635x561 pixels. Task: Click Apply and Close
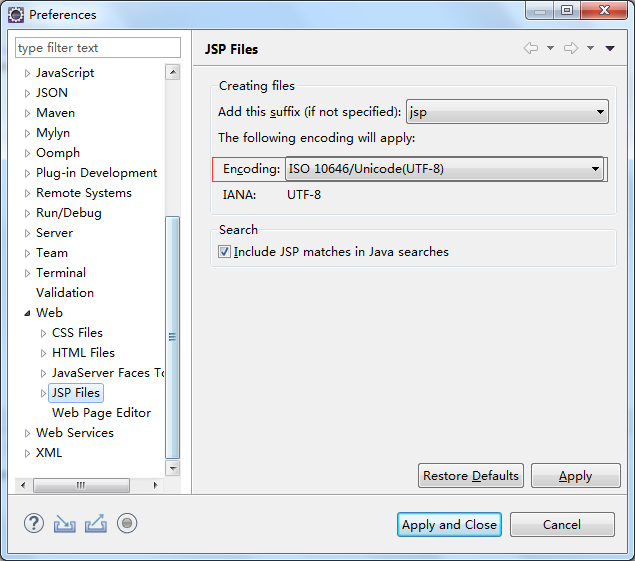click(449, 525)
